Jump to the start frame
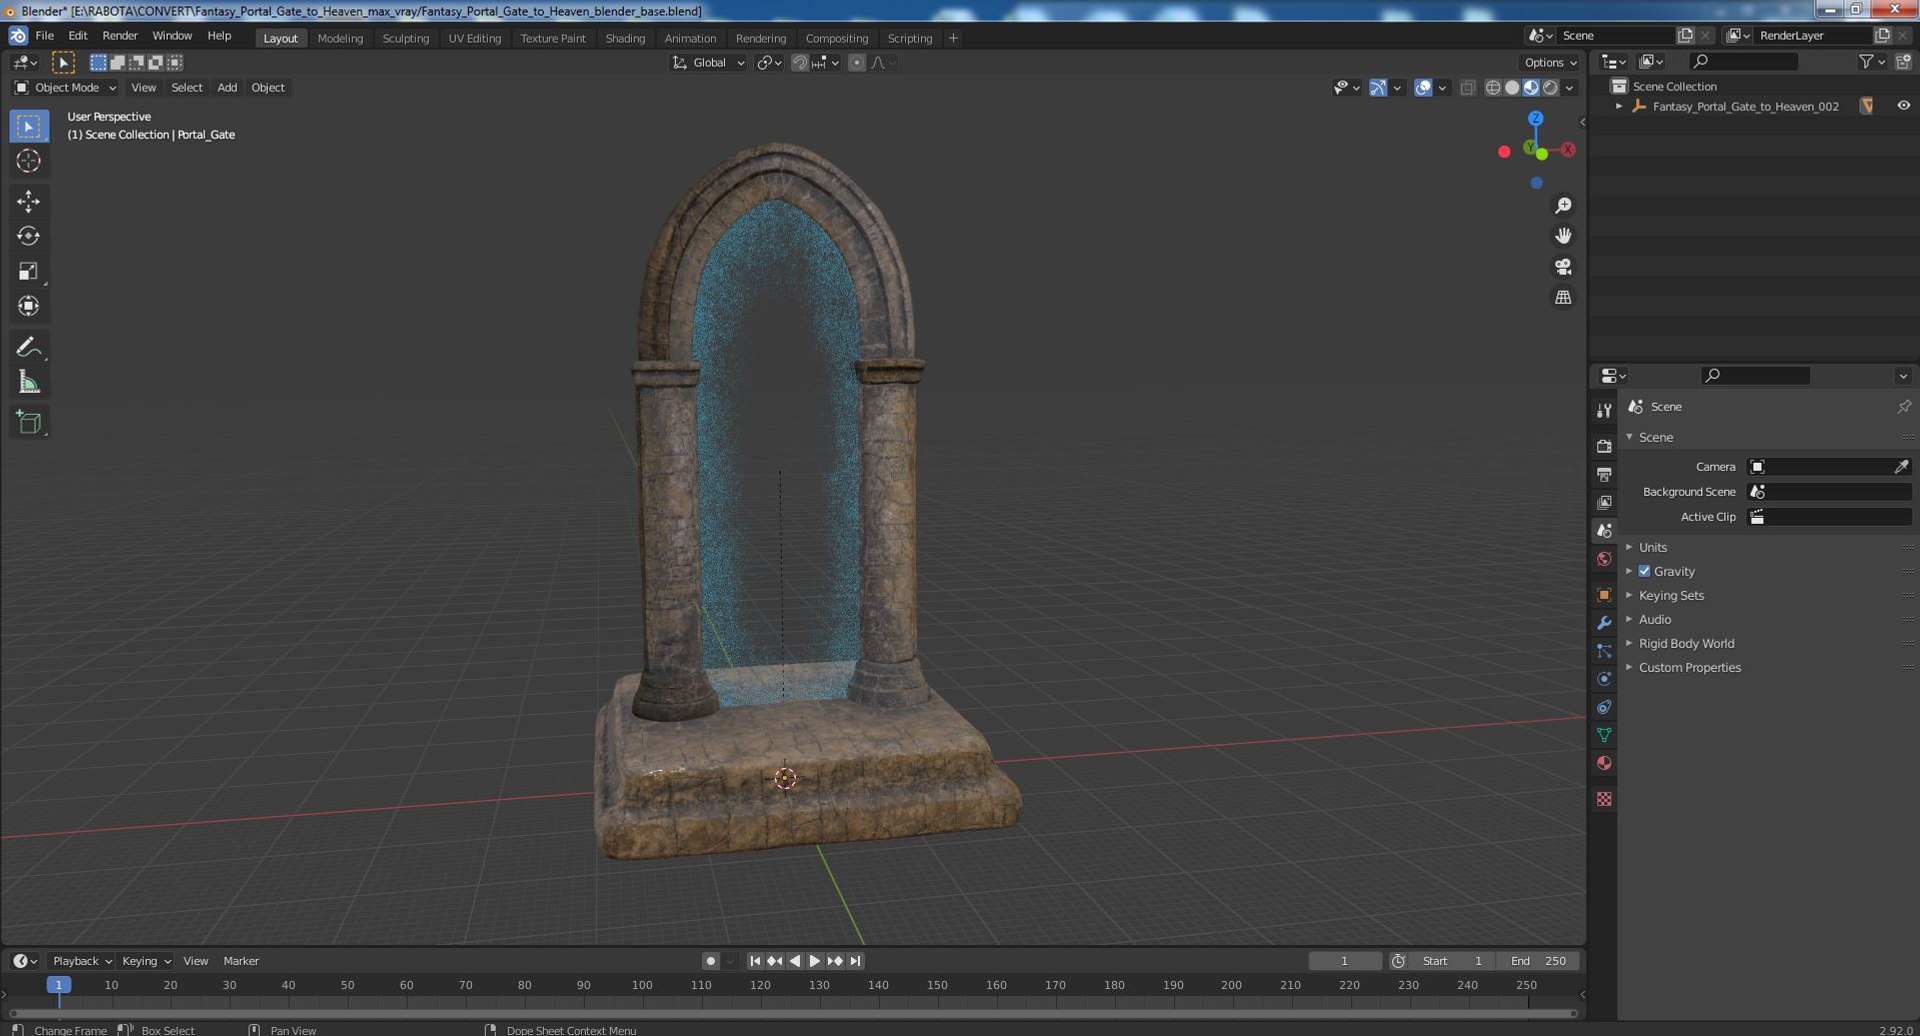This screenshot has height=1036, width=1920. click(x=755, y=961)
